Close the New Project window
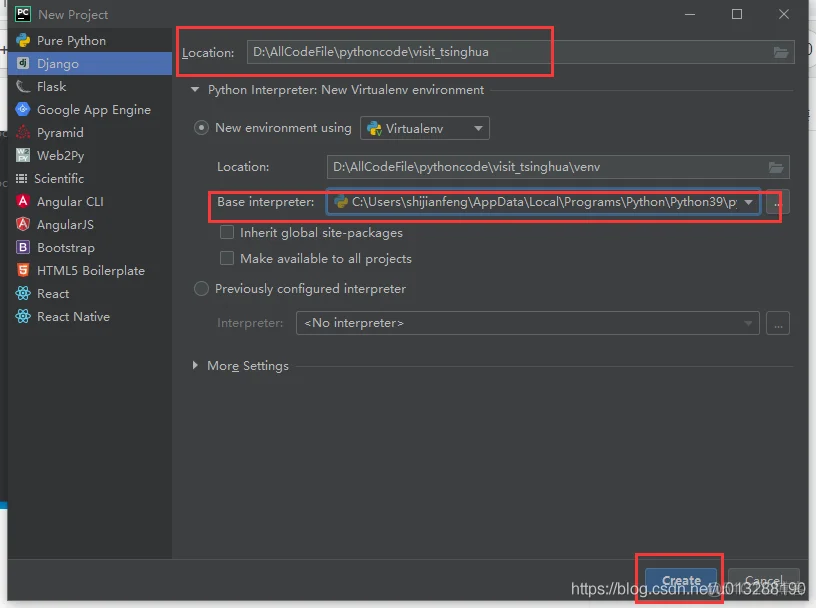816x608 pixels. (x=784, y=14)
